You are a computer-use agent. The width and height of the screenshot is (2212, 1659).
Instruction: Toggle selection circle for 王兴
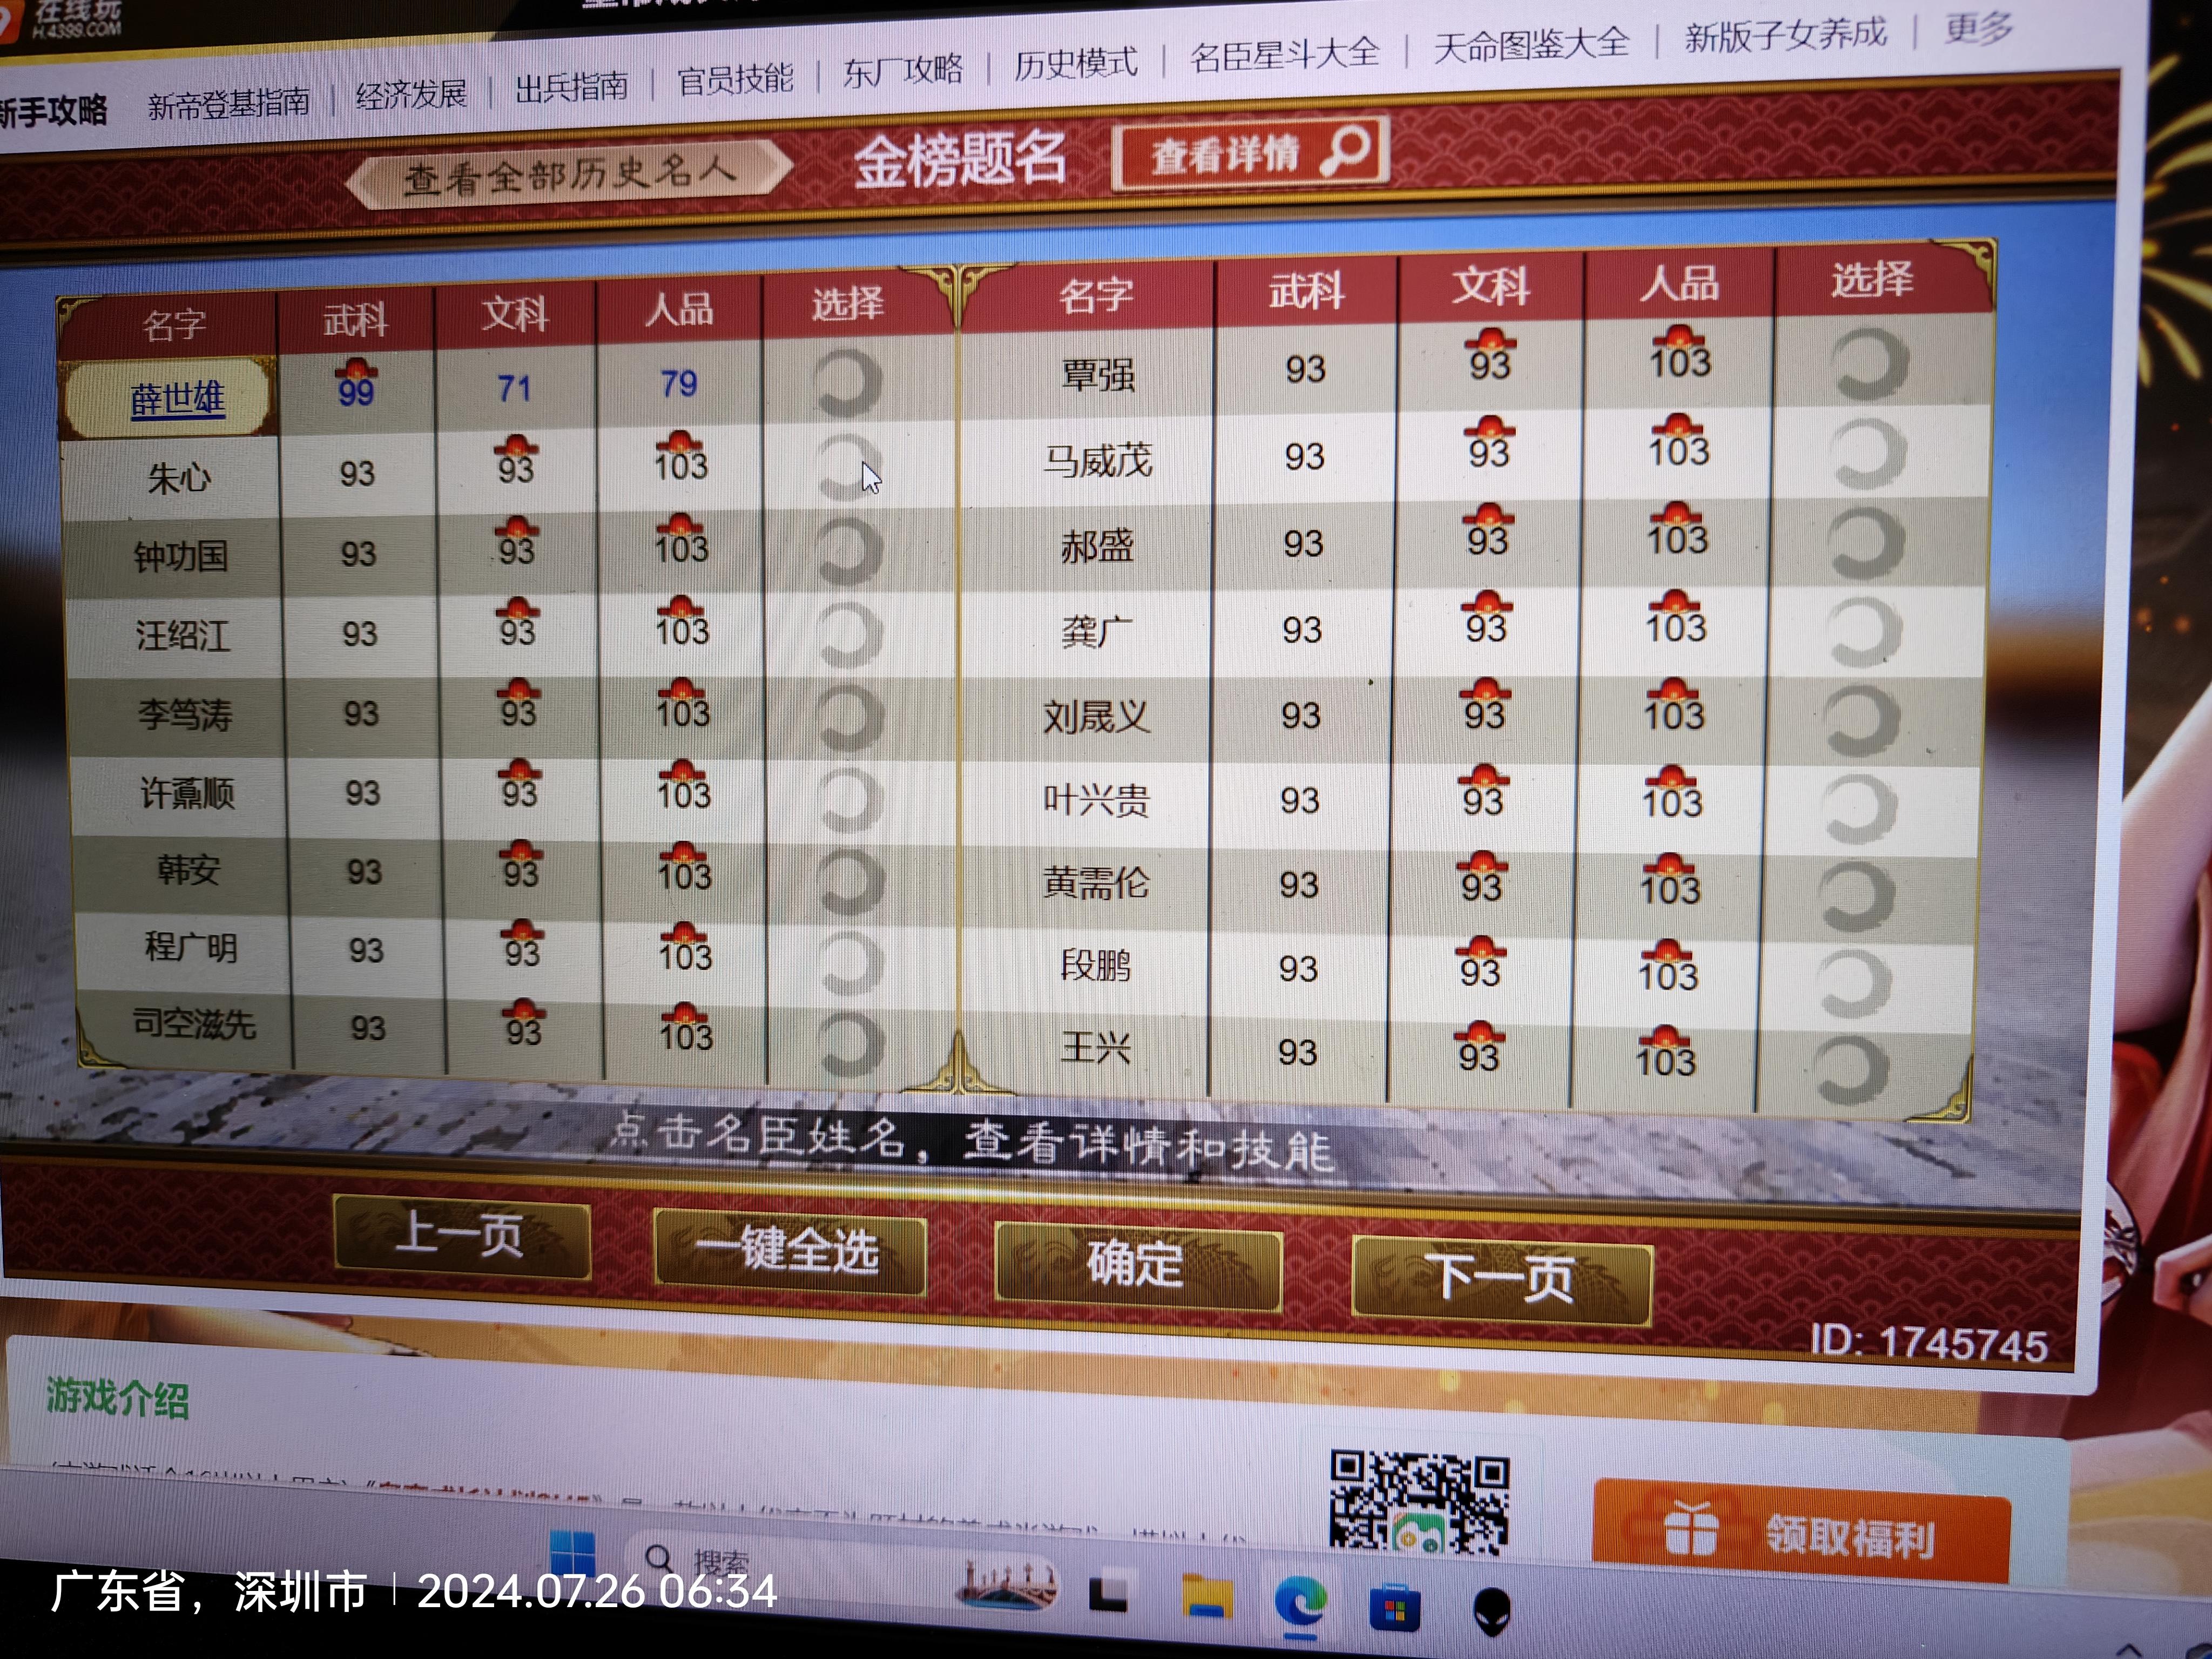tap(1850, 1069)
